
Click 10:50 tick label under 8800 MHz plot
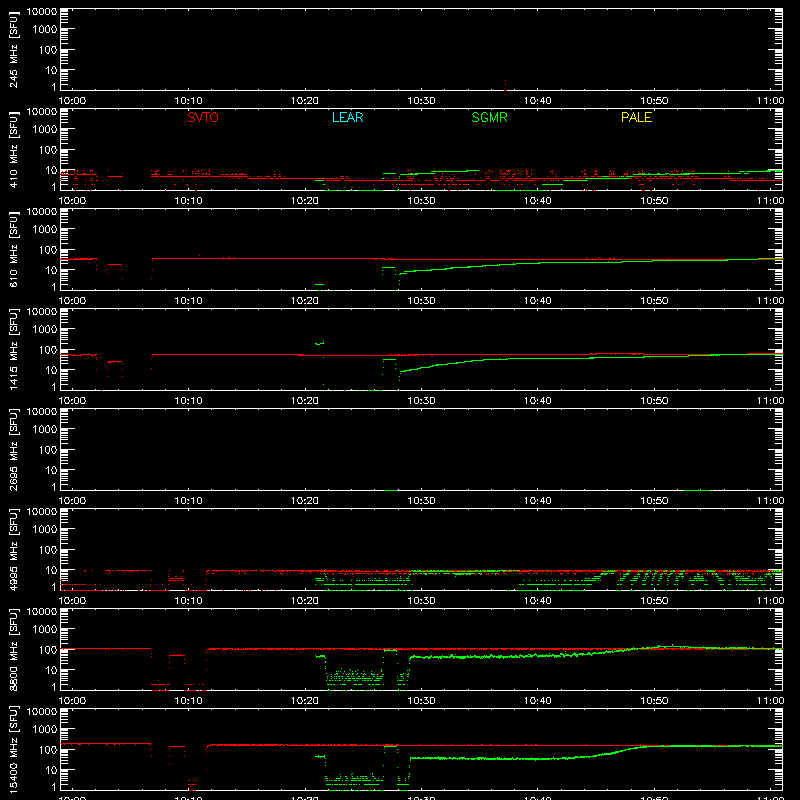click(654, 701)
